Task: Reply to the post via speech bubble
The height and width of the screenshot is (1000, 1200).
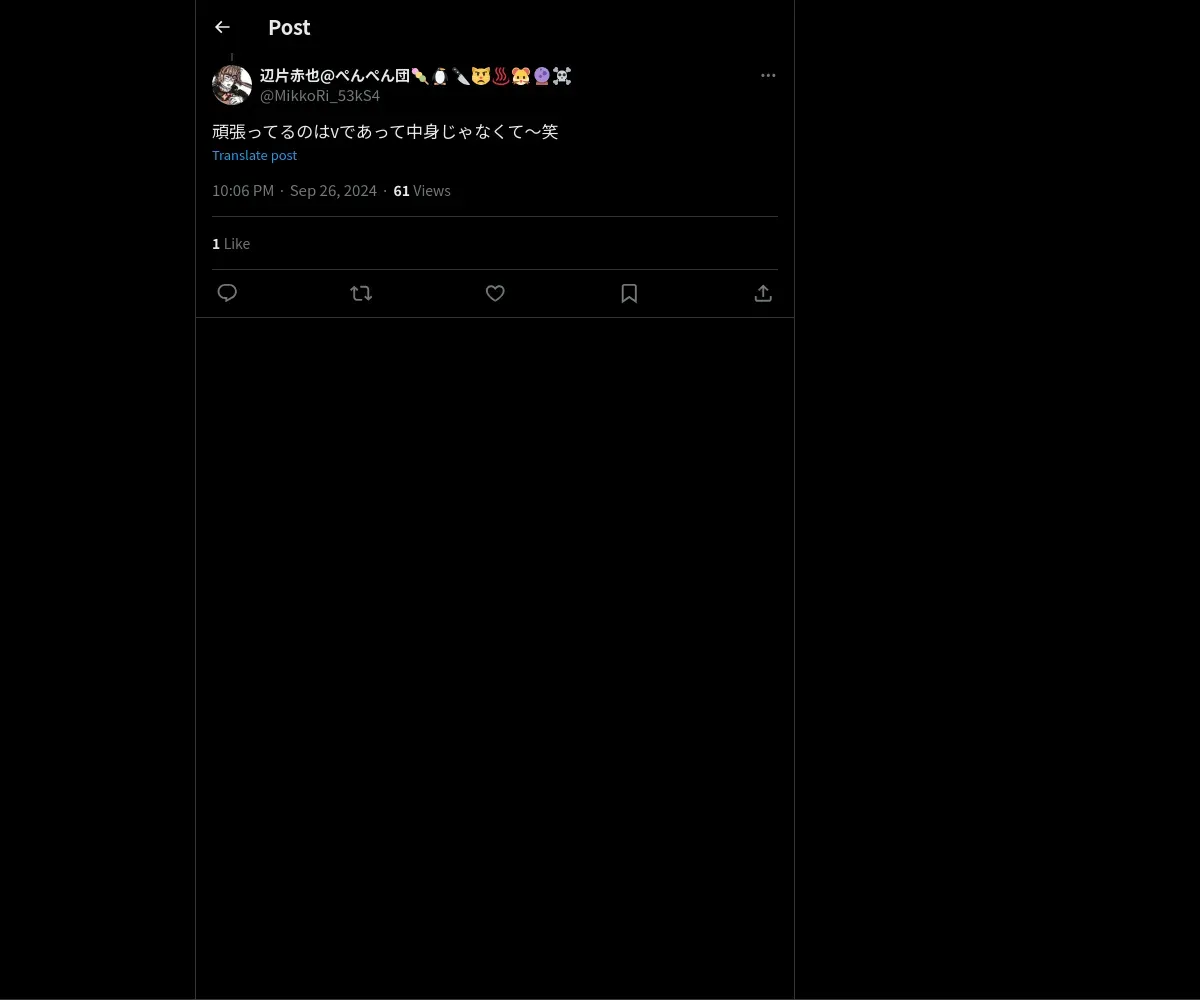Action: click(227, 293)
